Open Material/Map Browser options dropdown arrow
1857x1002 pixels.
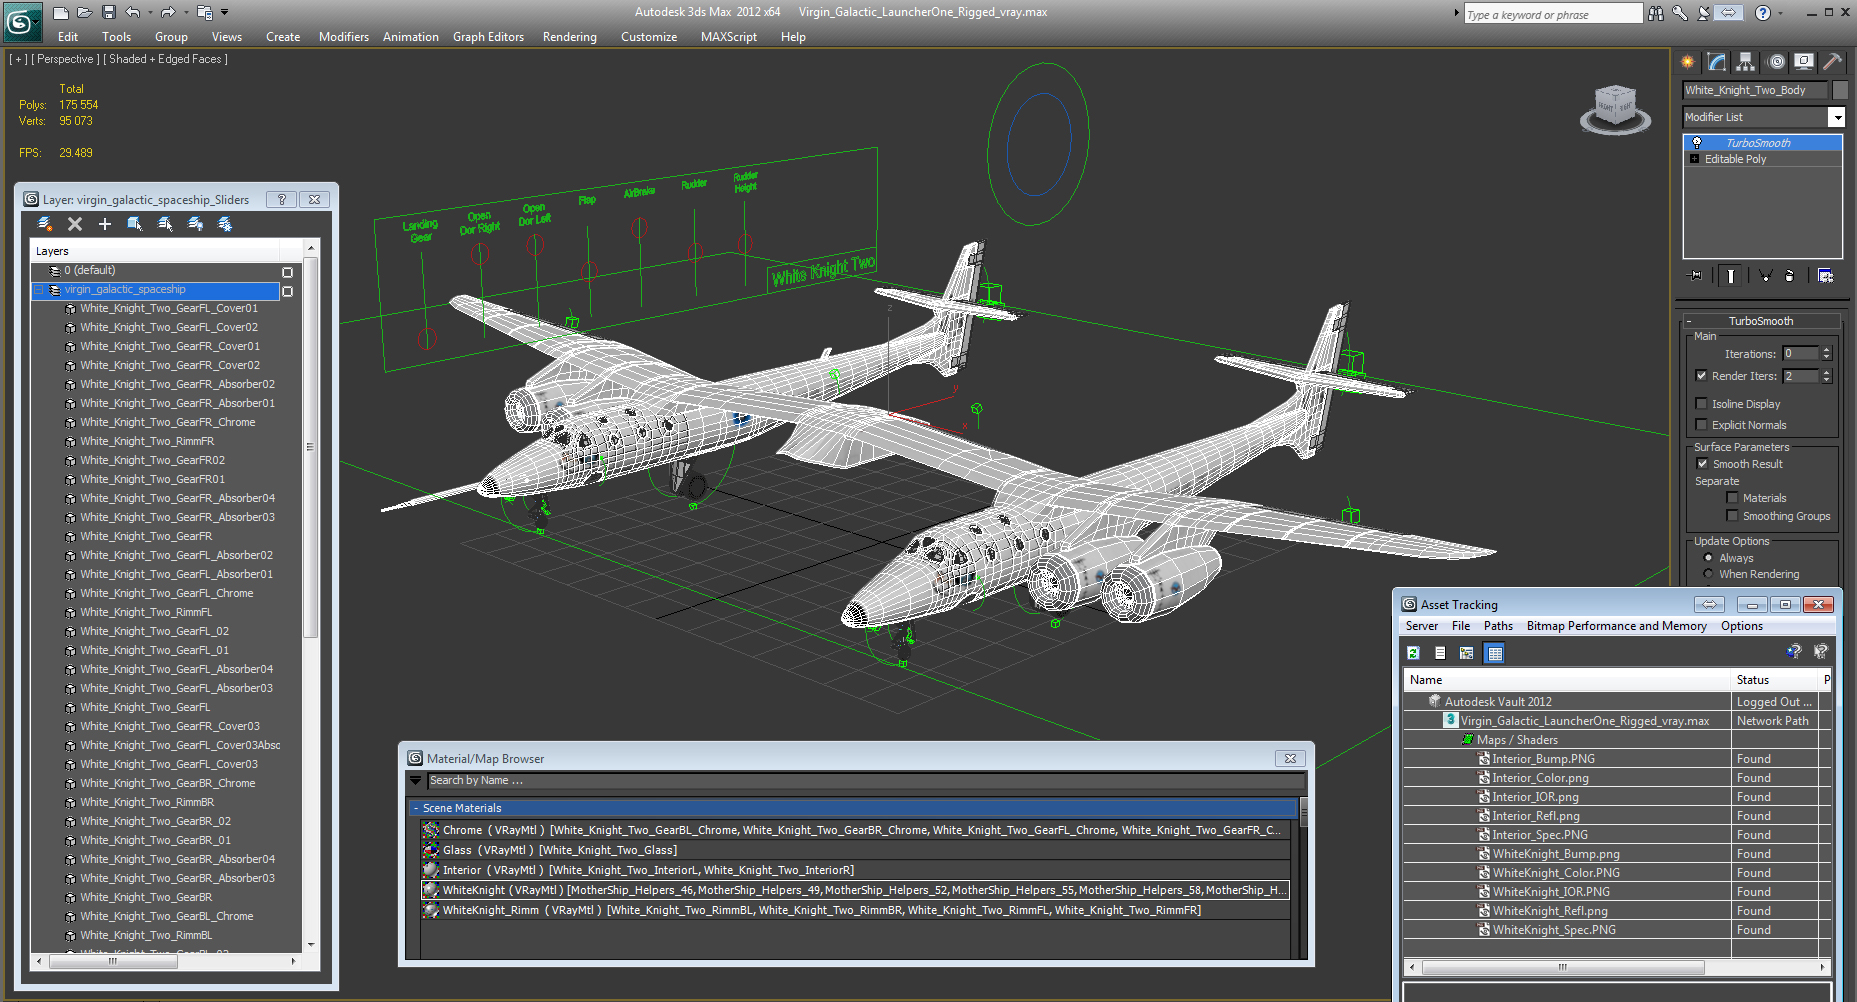[x=416, y=780]
